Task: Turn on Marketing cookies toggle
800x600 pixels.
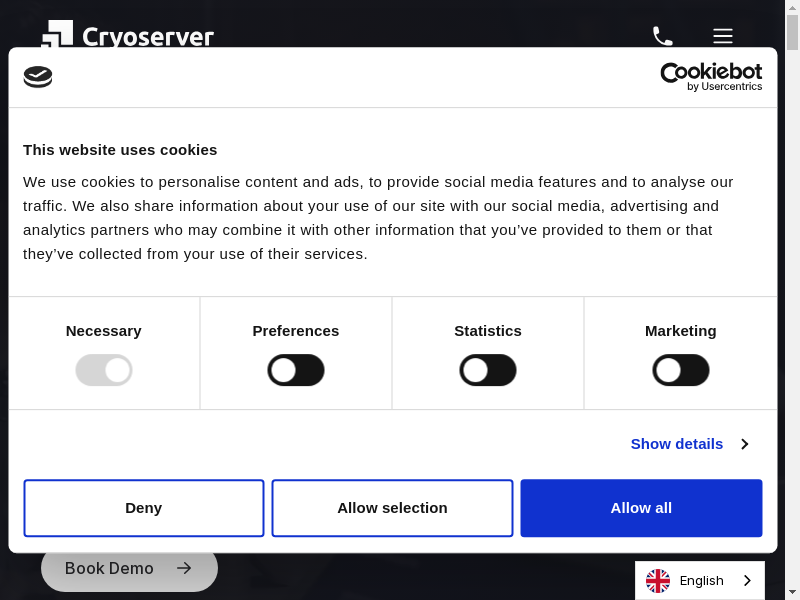Action: pyautogui.click(x=681, y=370)
